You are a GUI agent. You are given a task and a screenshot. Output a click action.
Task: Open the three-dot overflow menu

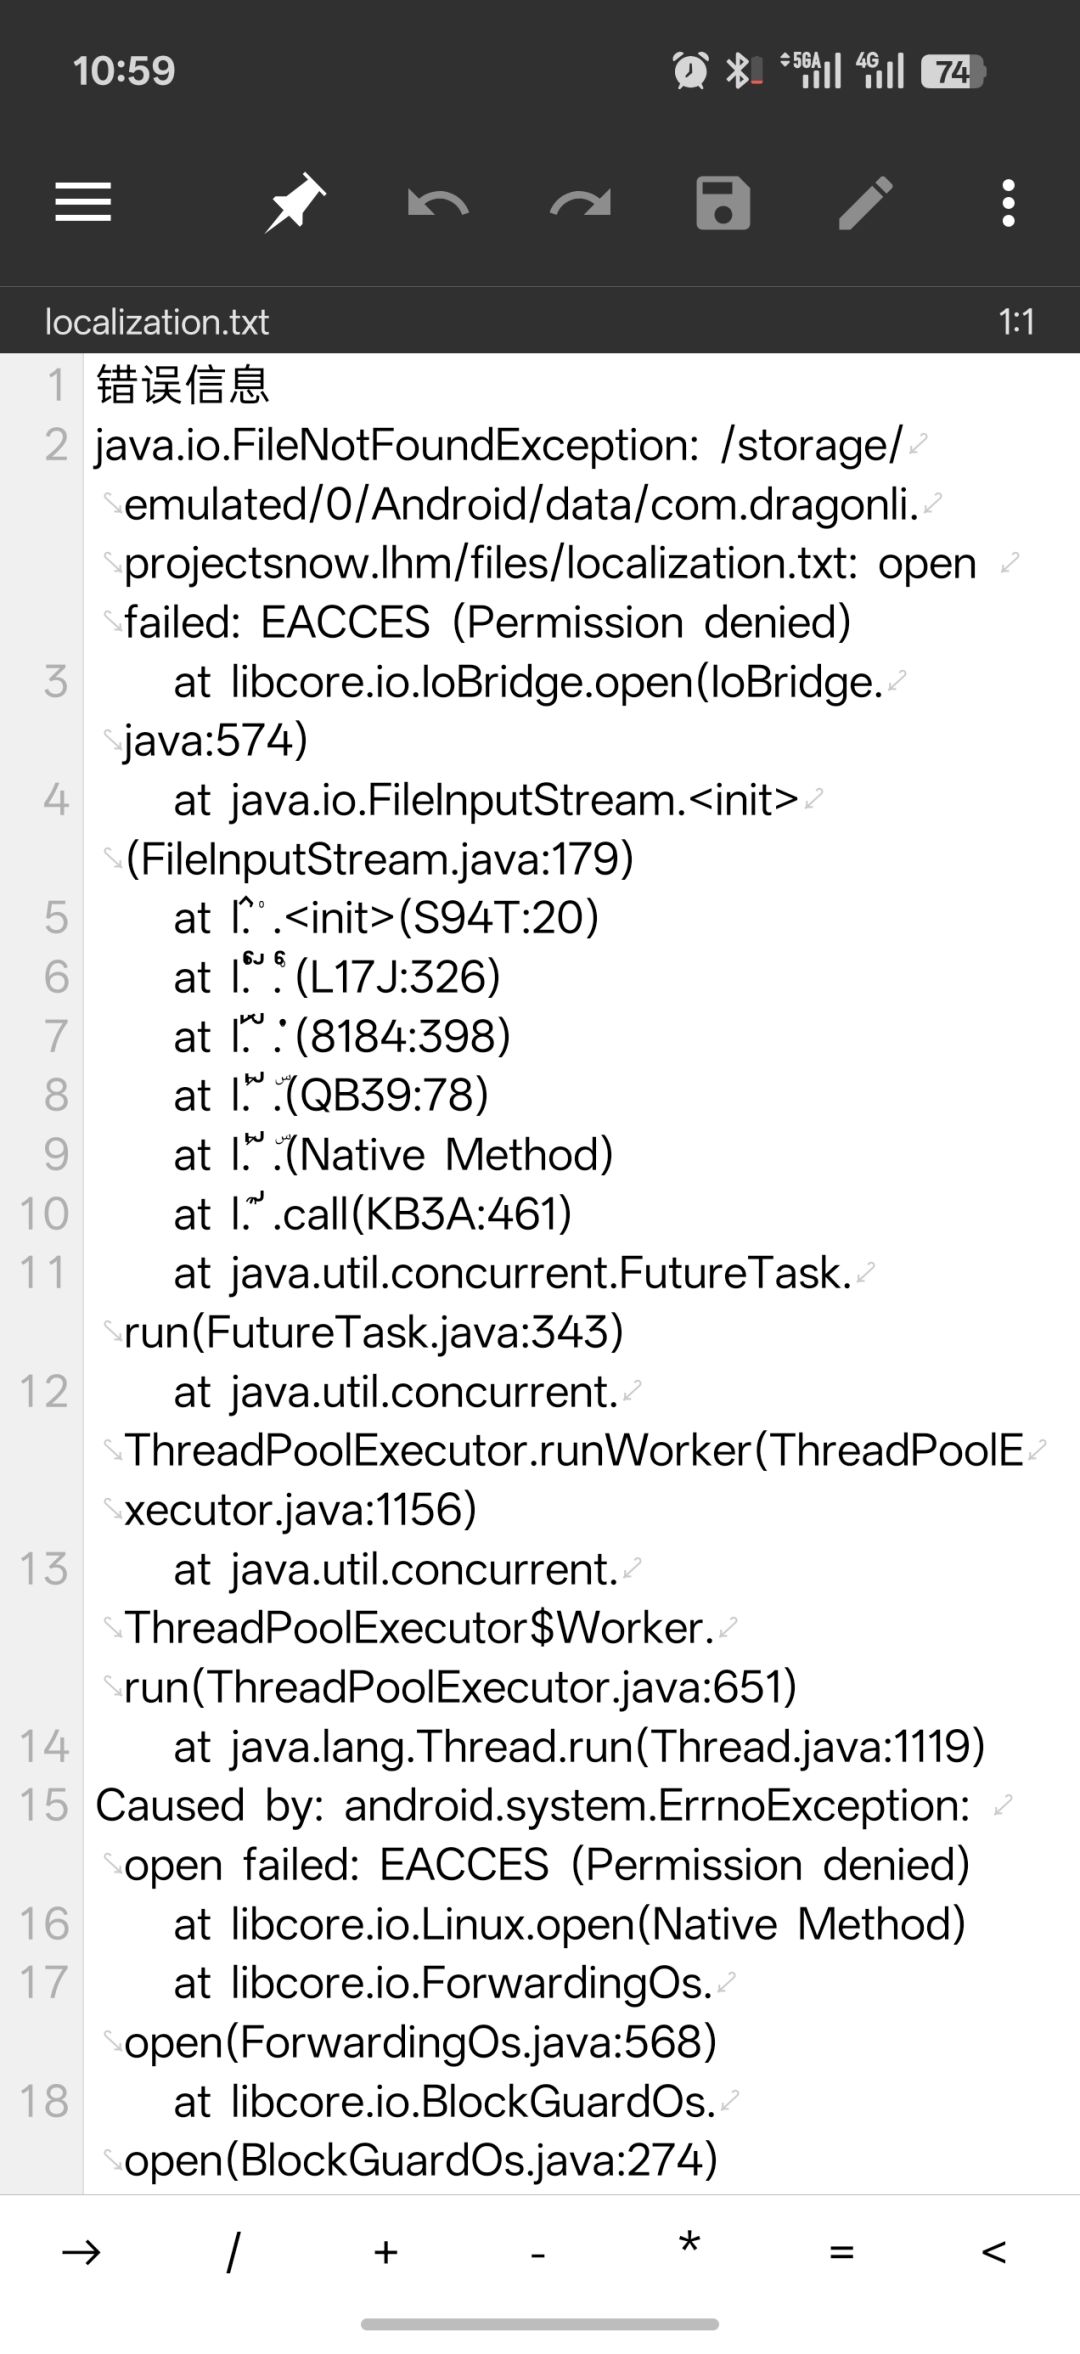click(1008, 203)
